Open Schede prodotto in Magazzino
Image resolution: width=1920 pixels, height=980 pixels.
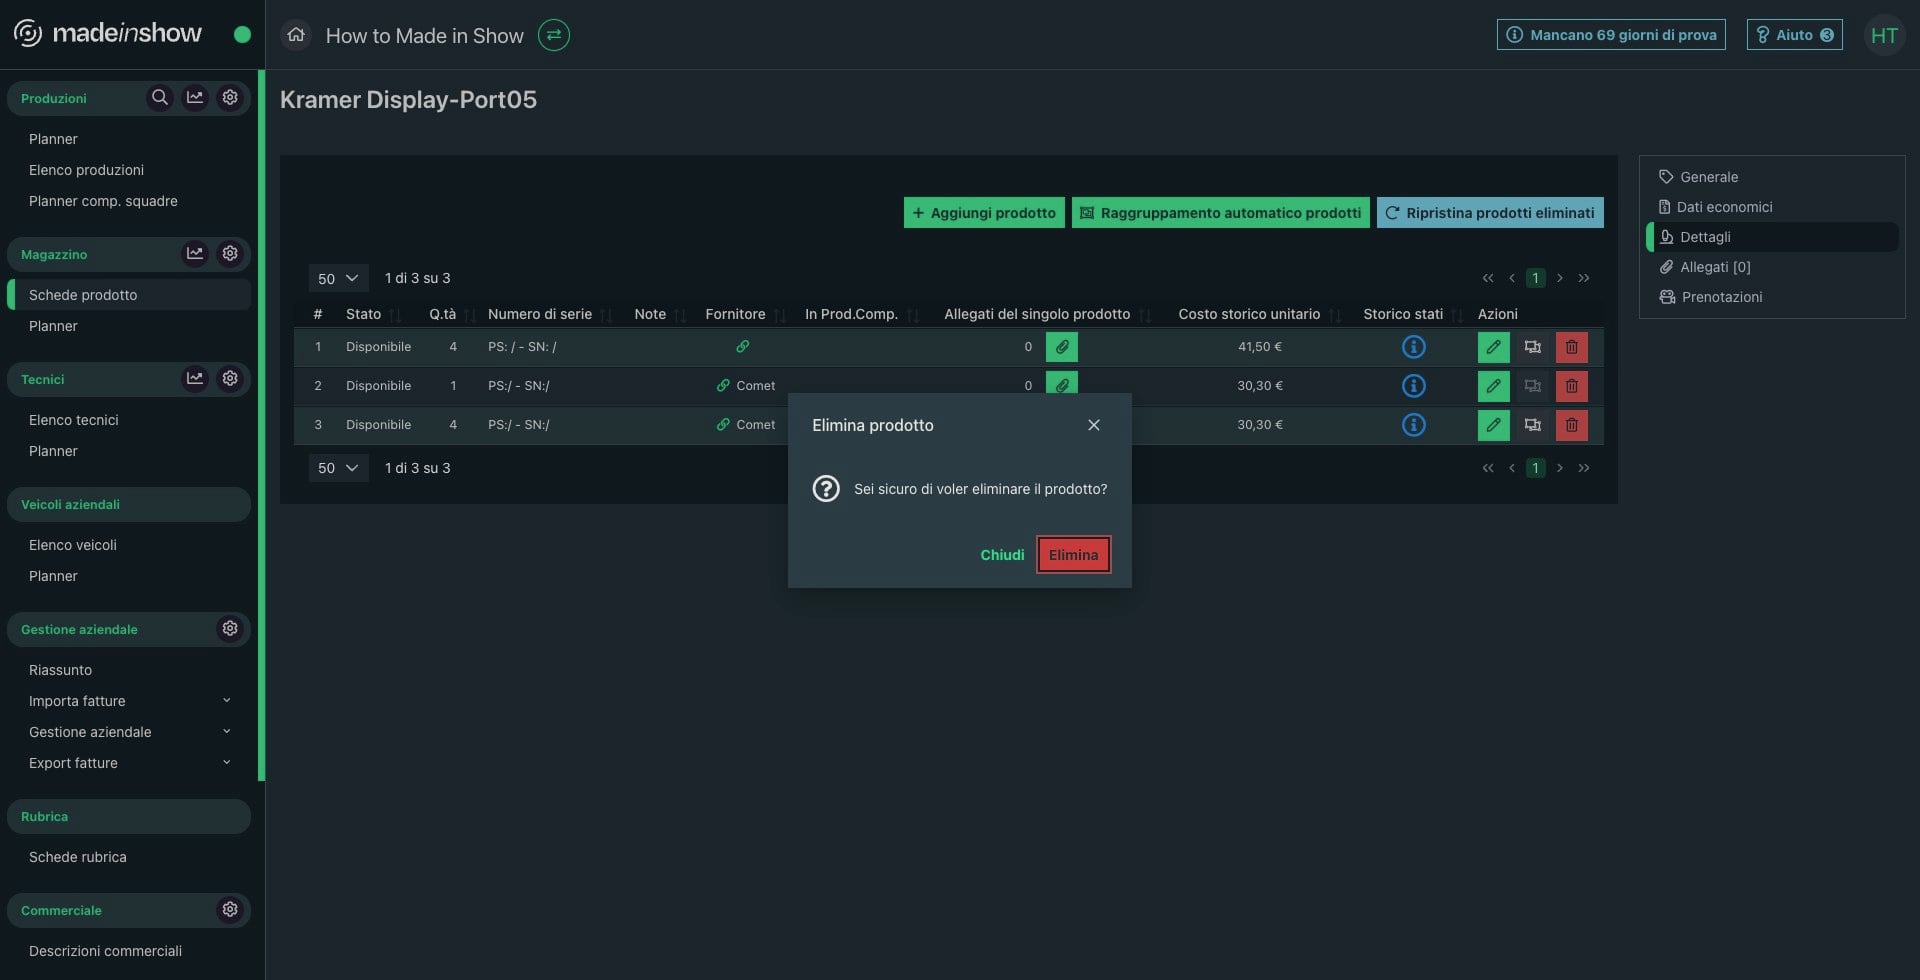point(129,295)
